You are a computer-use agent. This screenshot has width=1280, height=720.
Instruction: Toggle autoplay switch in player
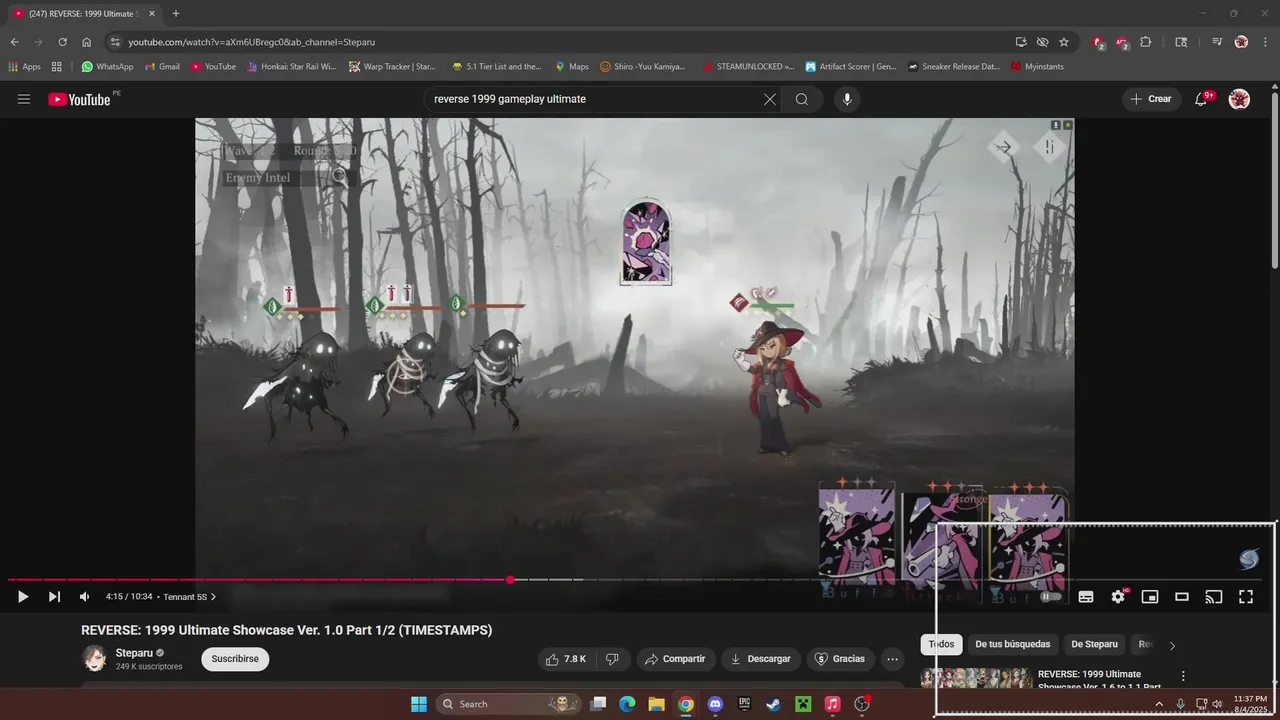(1050, 597)
